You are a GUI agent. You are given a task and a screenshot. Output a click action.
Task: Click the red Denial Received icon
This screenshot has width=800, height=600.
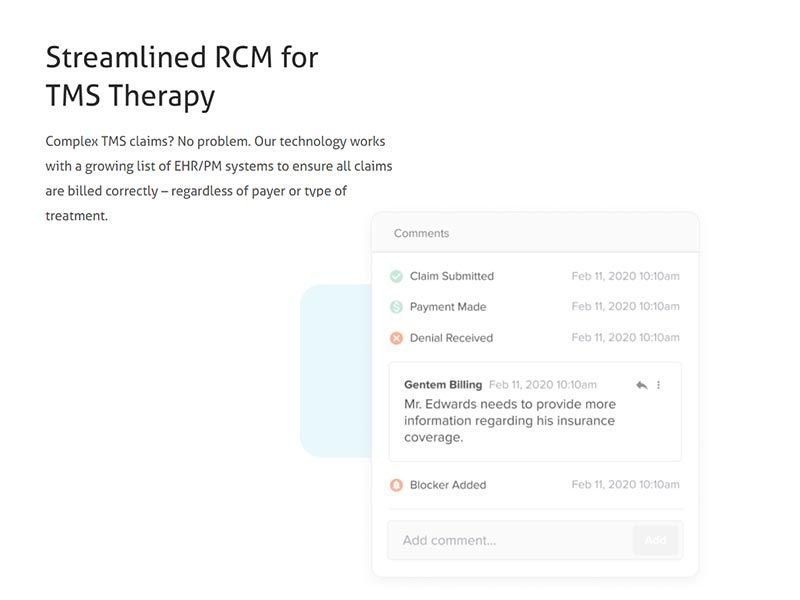pyautogui.click(x=396, y=338)
